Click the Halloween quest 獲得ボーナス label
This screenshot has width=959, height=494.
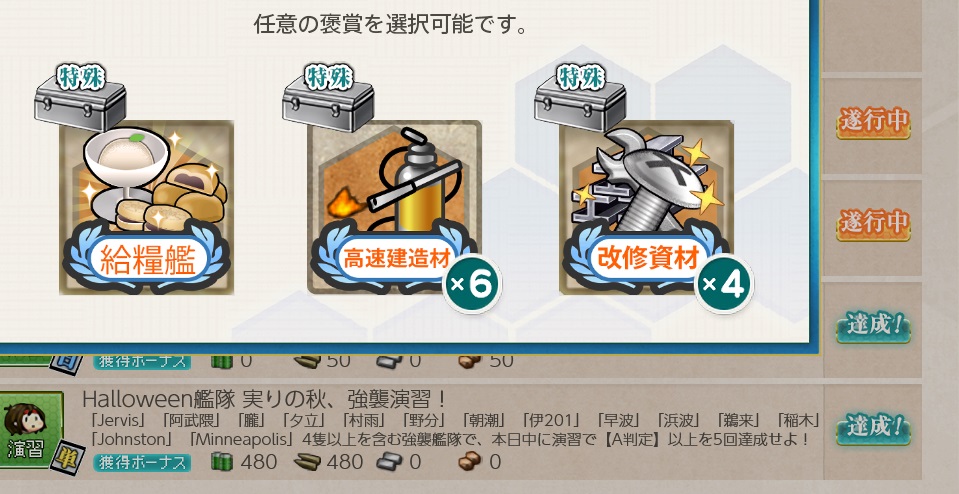[x=142, y=462]
